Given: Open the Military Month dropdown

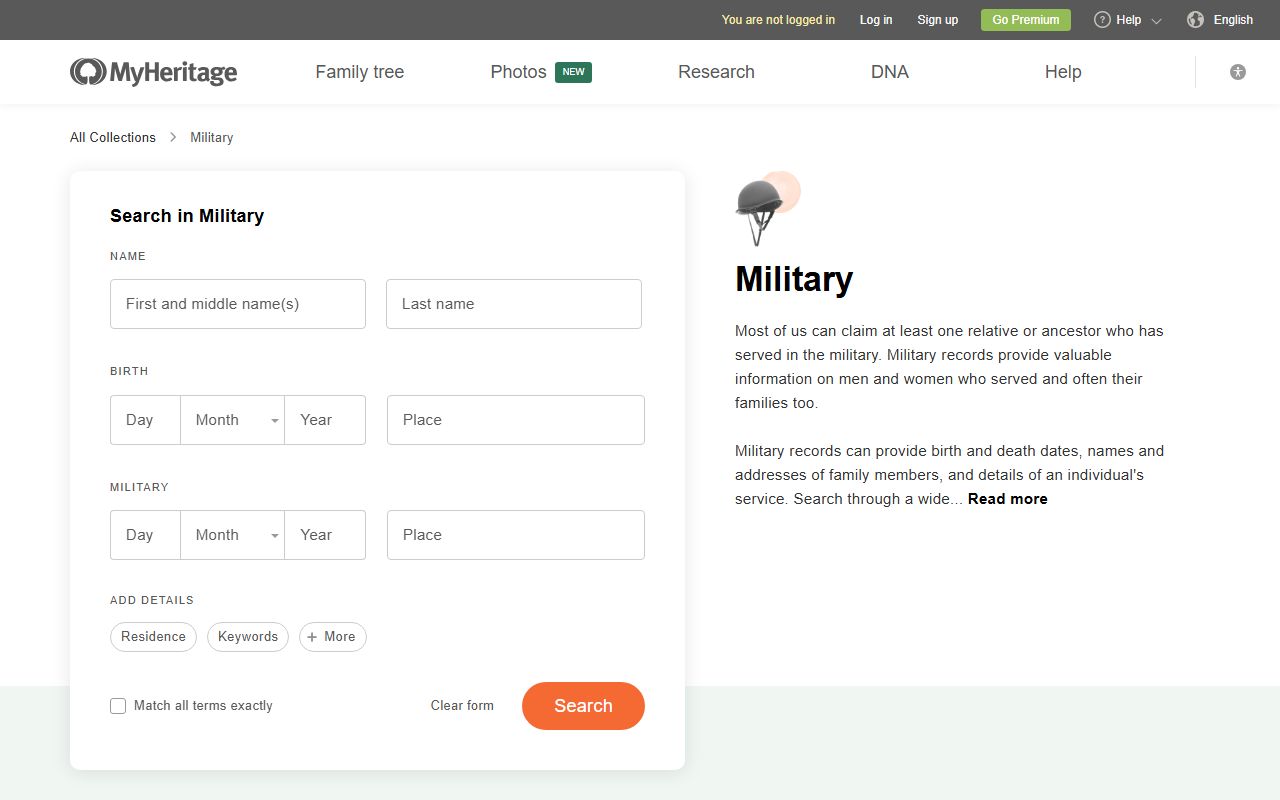Looking at the screenshot, I should coord(232,535).
